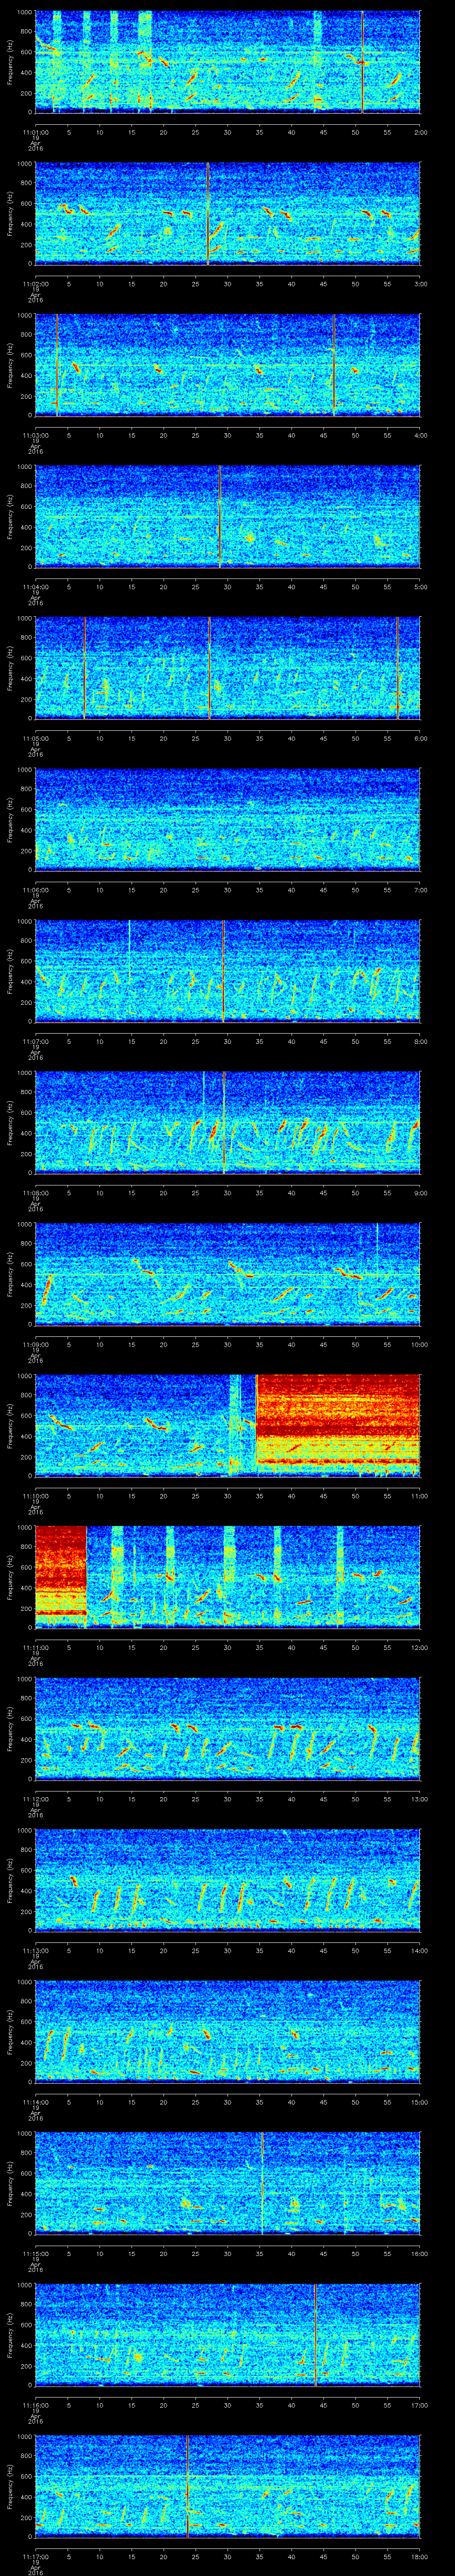Click the '11:08:00' start time label
The image size is (455, 2576).
click(36, 1192)
